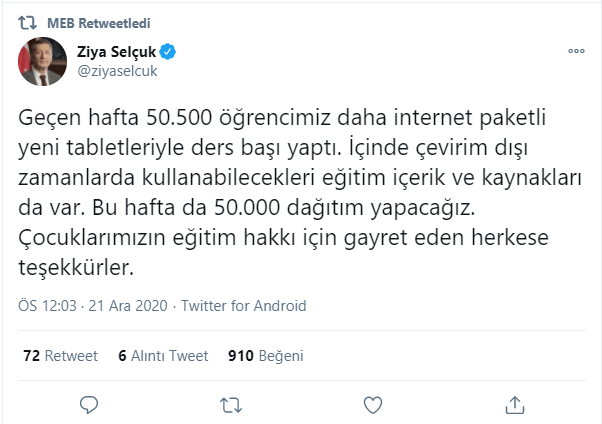Retweet this tweet using the bottom retweet icon

231,404
